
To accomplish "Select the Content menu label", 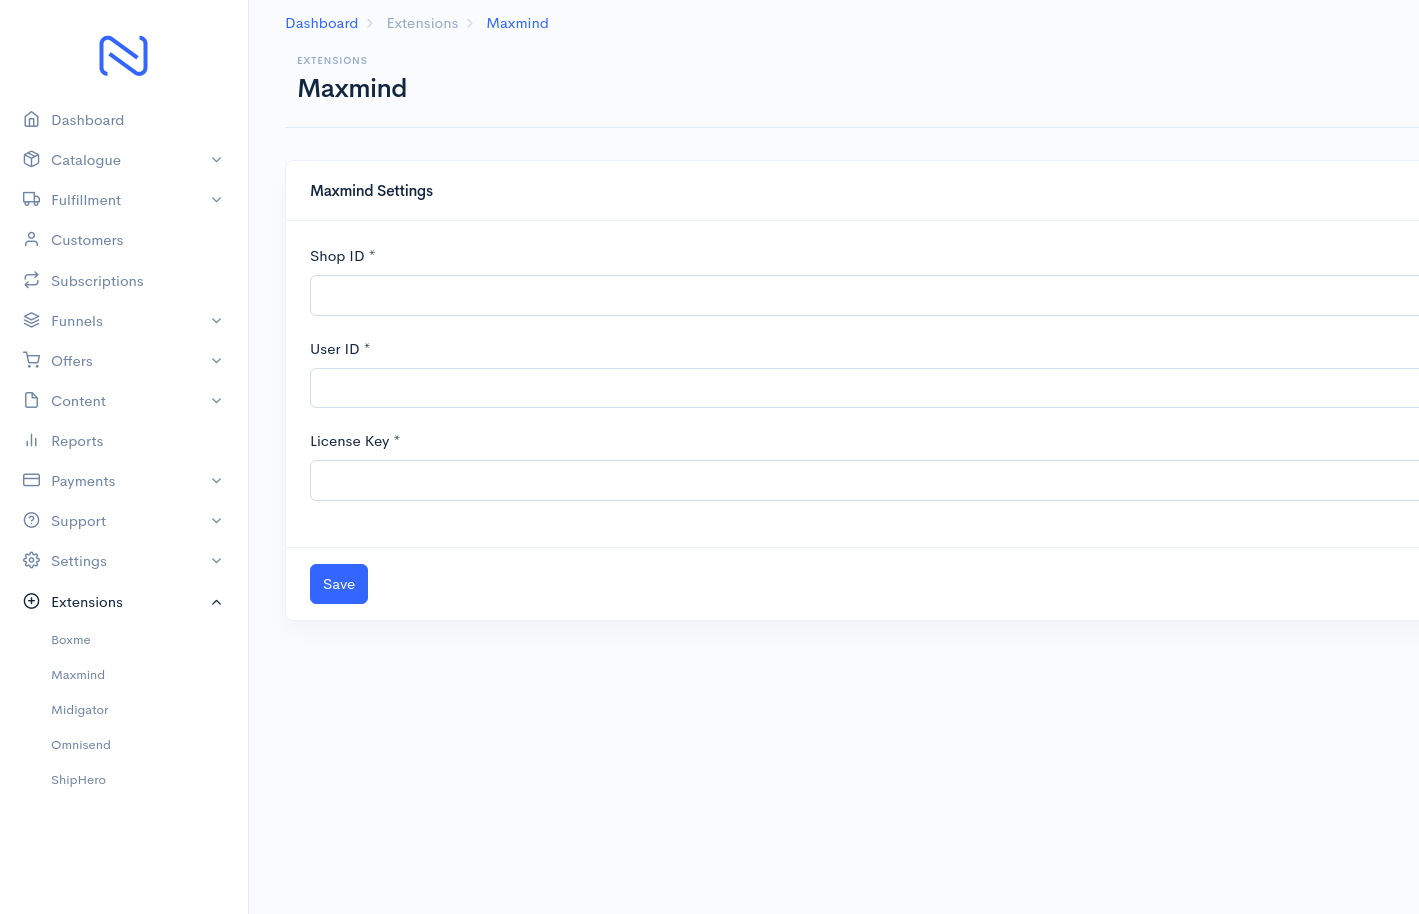I will click(x=78, y=401).
